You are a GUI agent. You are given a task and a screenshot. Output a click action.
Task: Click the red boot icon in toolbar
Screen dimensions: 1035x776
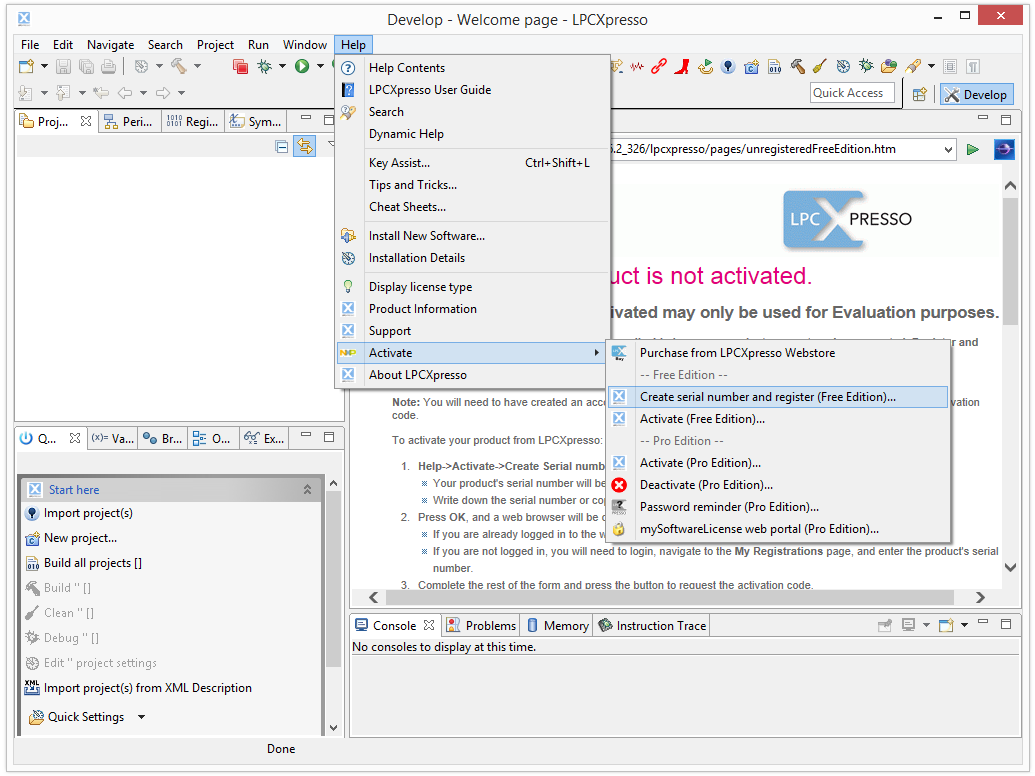coord(682,66)
